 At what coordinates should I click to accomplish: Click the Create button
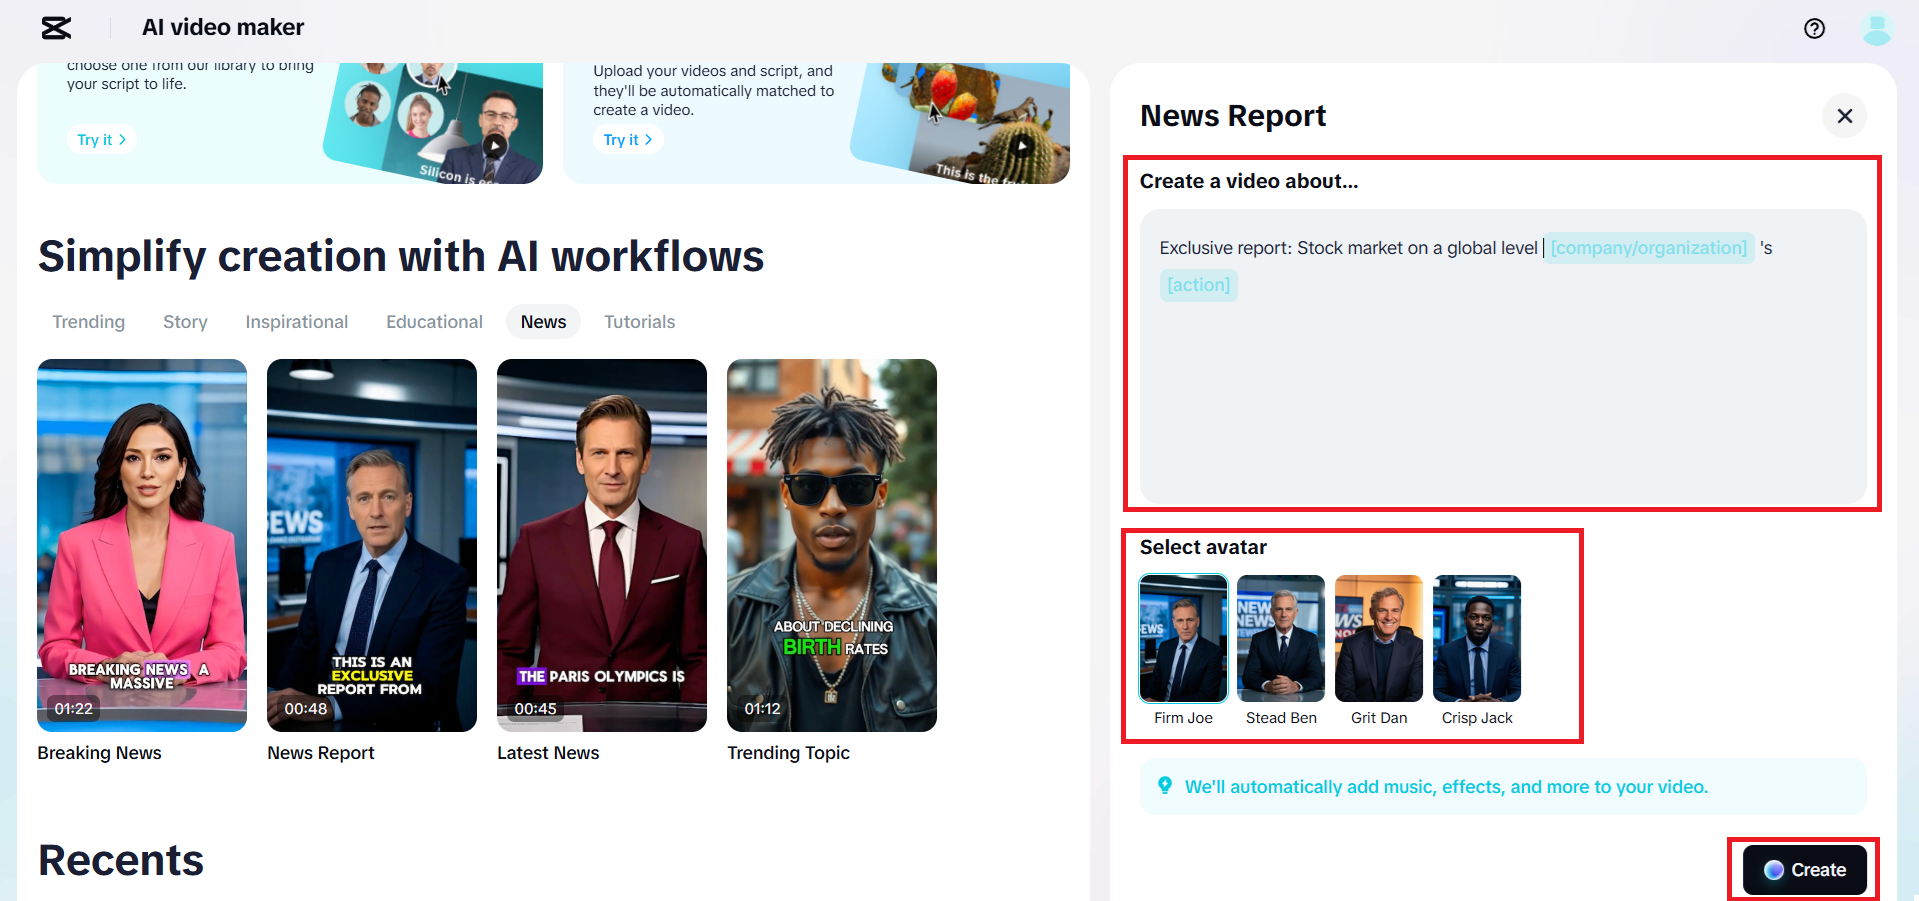point(1804,870)
